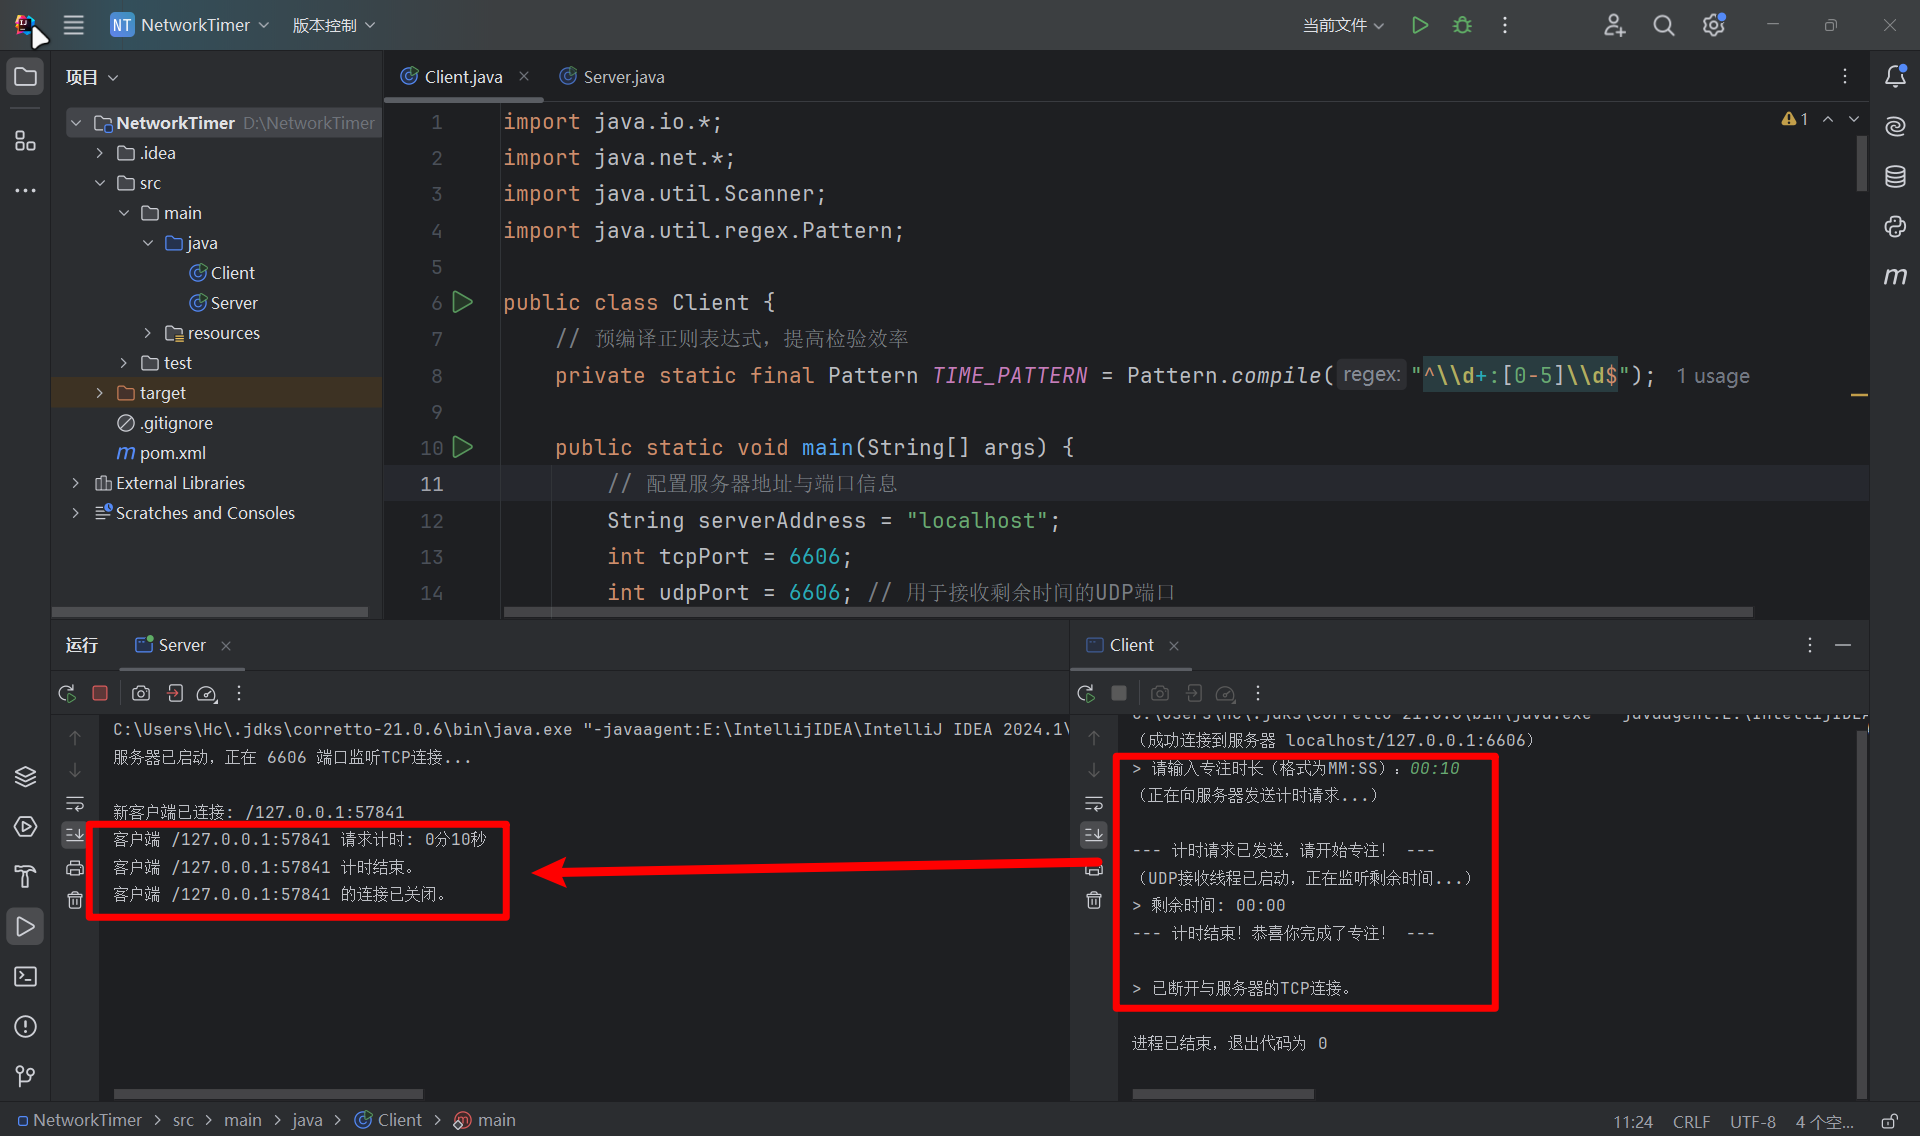Image resolution: width=1920 pixels, height=1136 pixels.
Task: Toggle scroll to end in Client console
Action: [x=1094, y=834]
